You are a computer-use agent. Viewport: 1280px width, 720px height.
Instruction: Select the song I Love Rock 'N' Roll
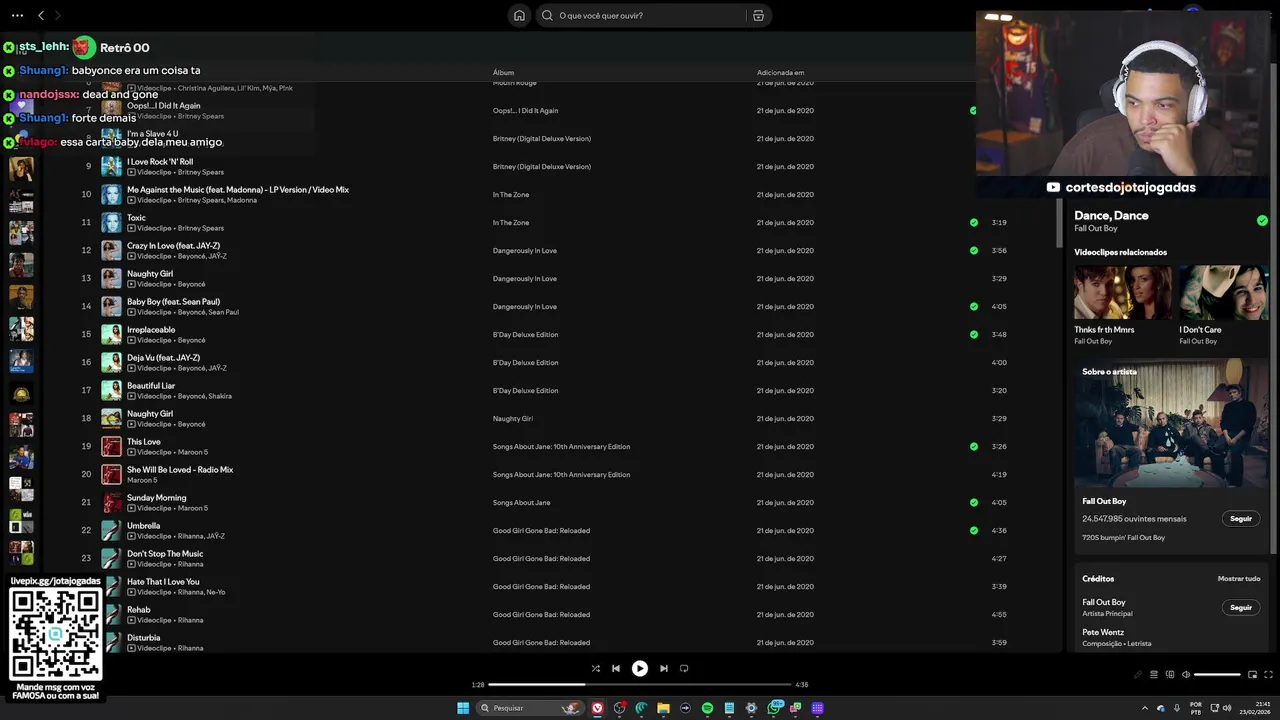coord(160,161)
